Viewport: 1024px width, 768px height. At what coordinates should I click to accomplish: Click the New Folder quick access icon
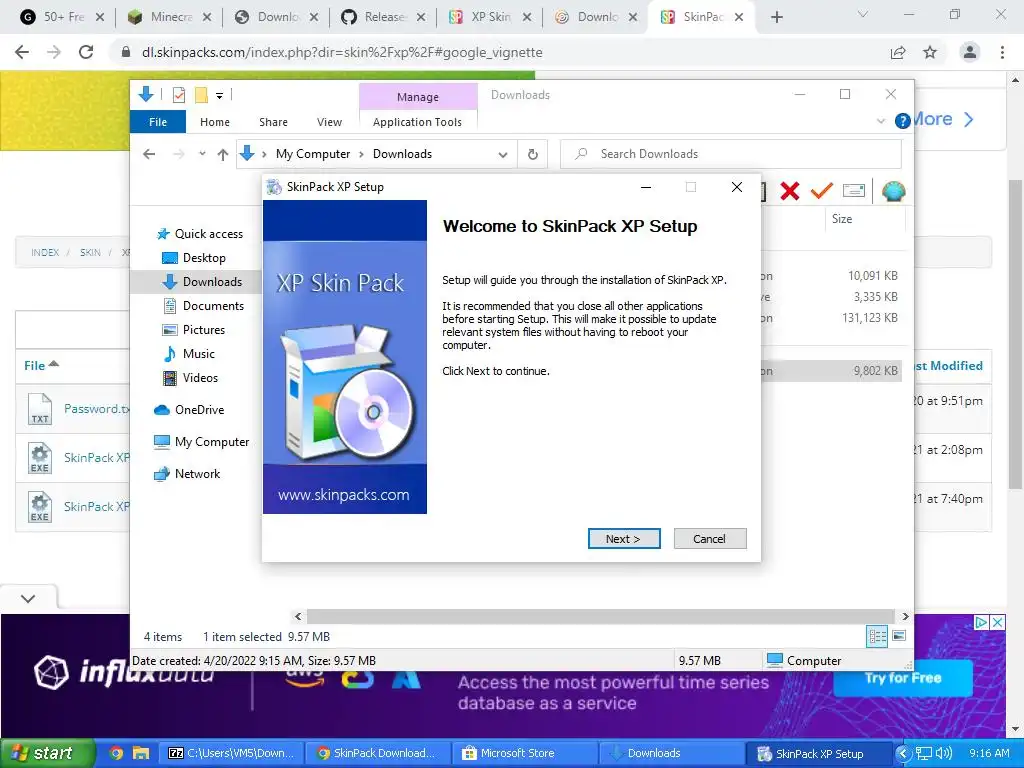[201, 95]
